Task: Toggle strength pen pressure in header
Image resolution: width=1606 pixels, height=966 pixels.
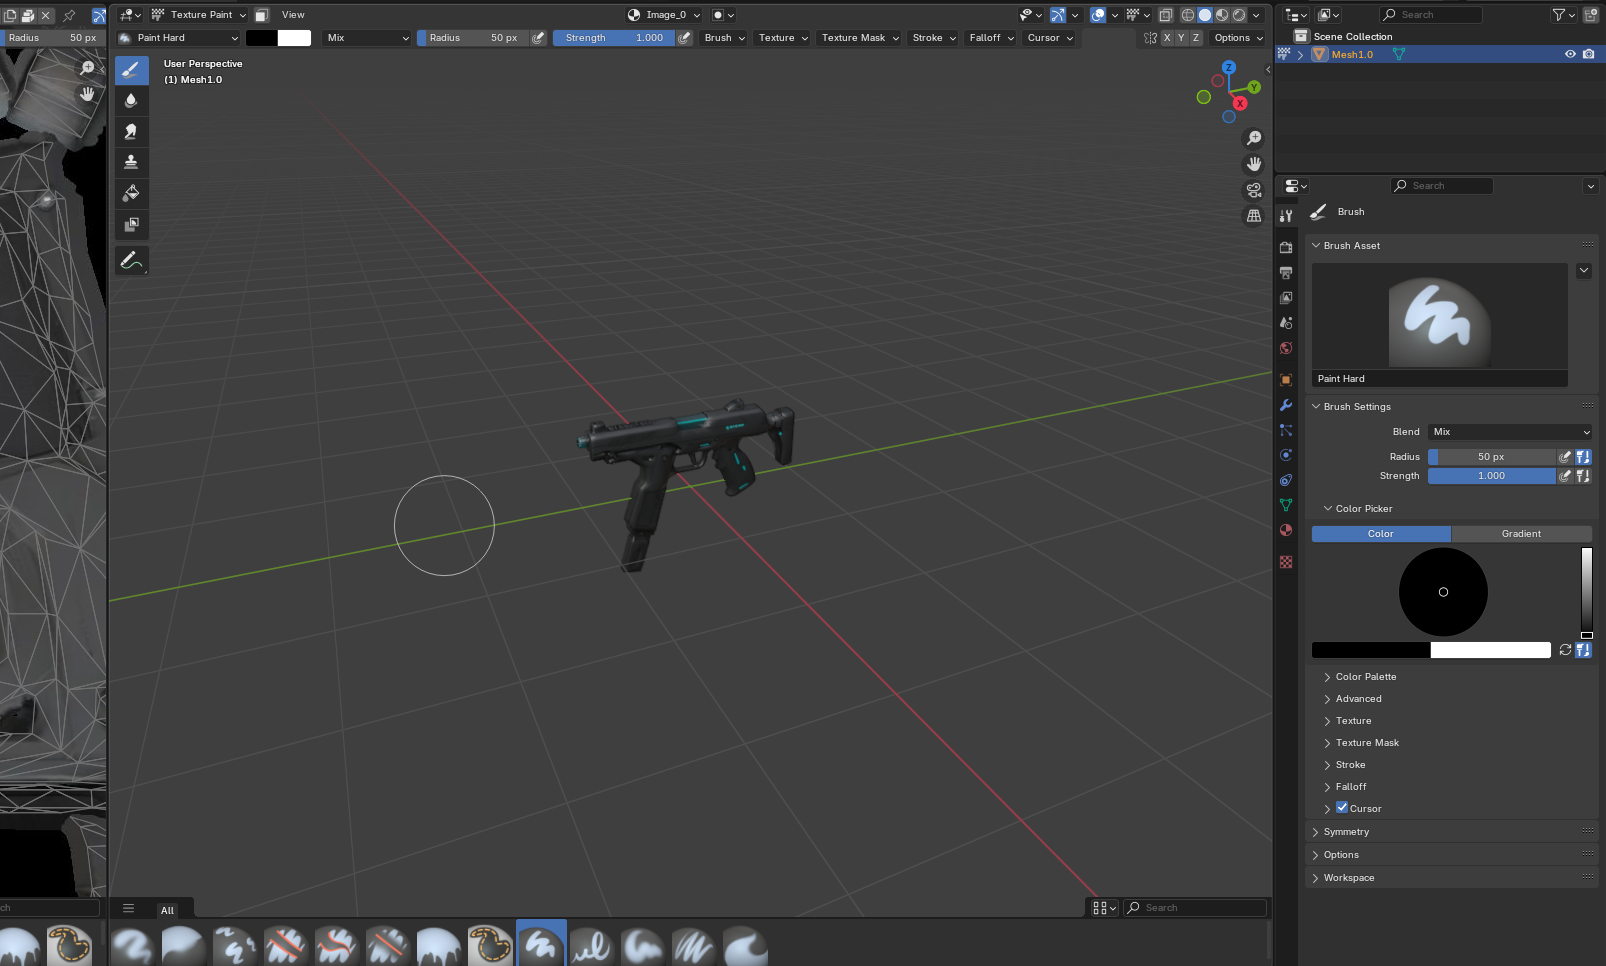Action: pos(685,38)
